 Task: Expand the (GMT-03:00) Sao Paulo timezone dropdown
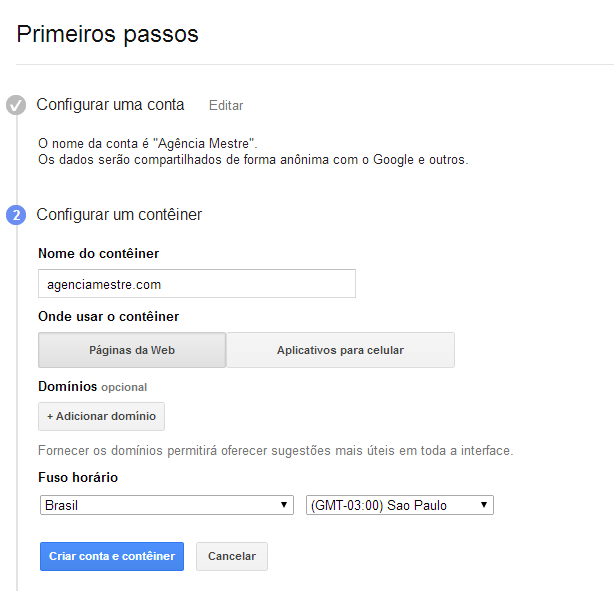[399, 505]
